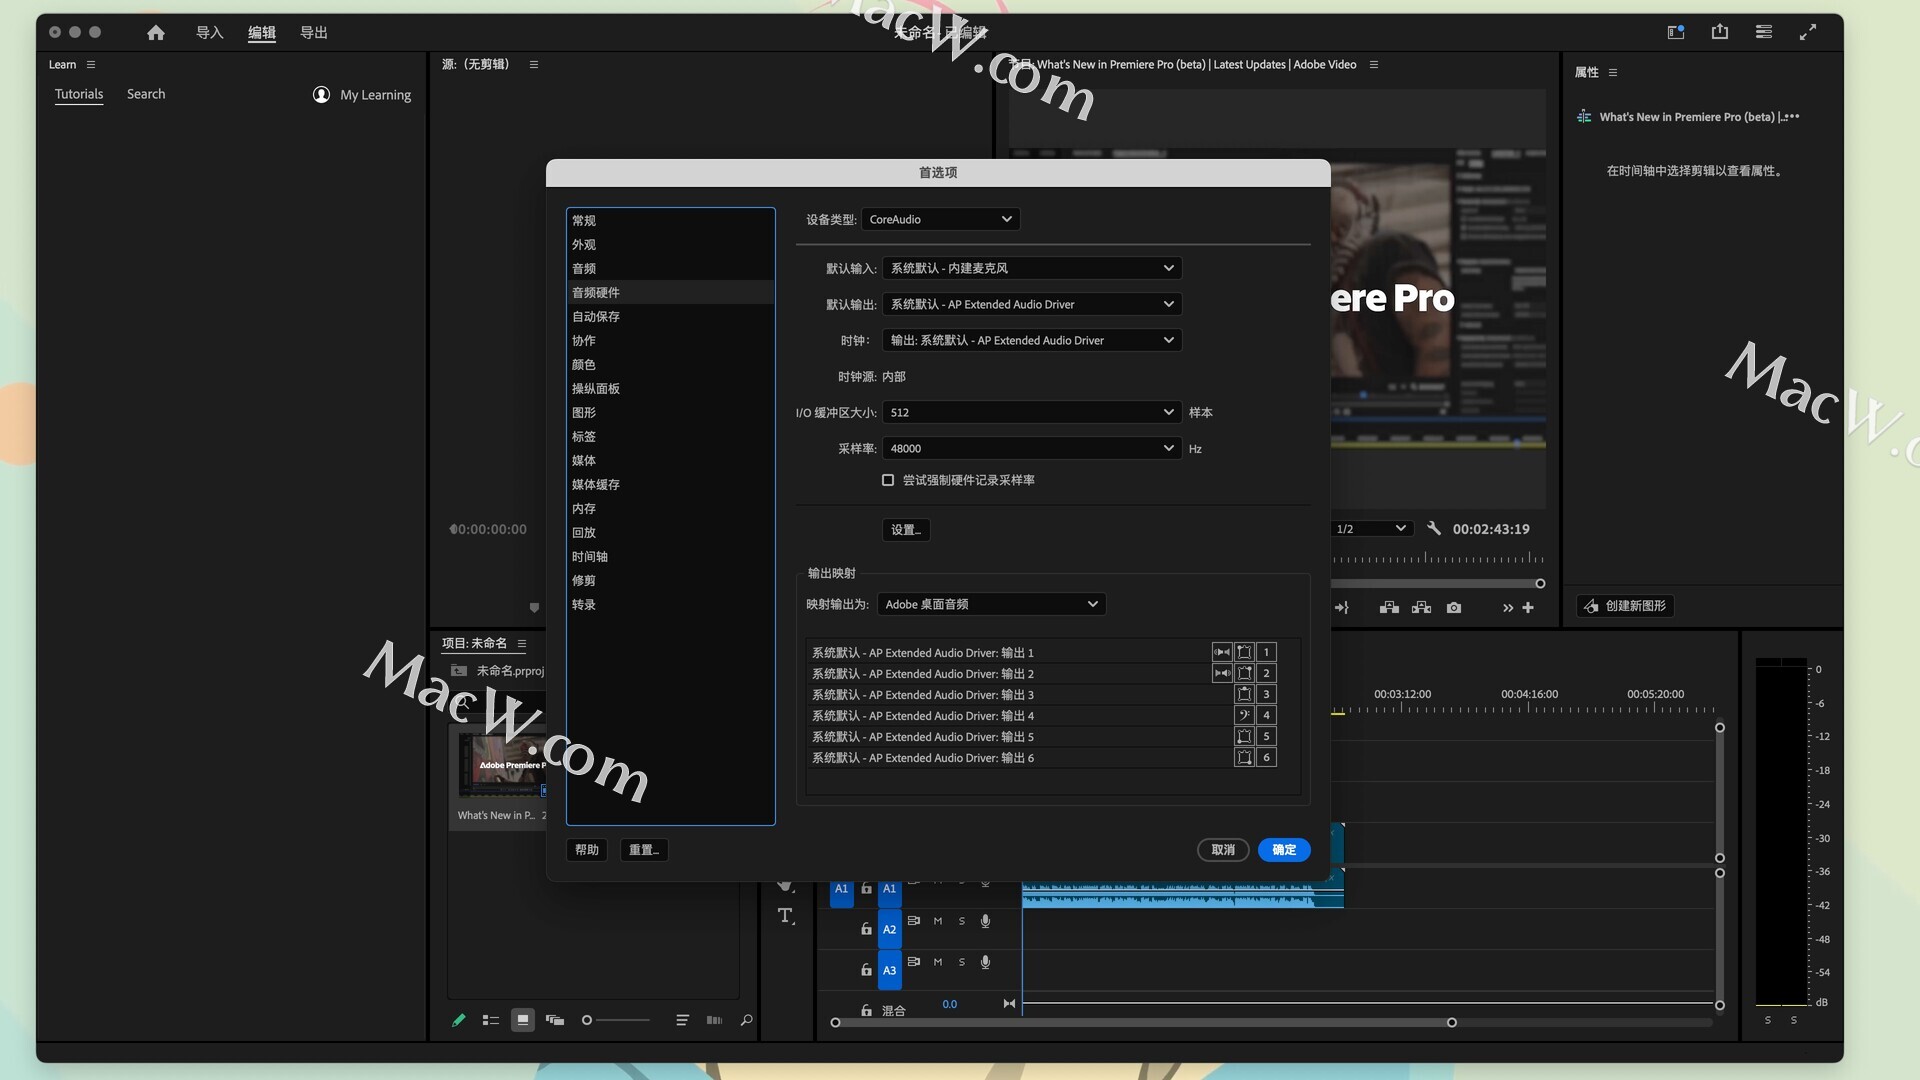Click the 设置 button for audio hardware
1920x1080 pixels.
click(x=906, y=530)
